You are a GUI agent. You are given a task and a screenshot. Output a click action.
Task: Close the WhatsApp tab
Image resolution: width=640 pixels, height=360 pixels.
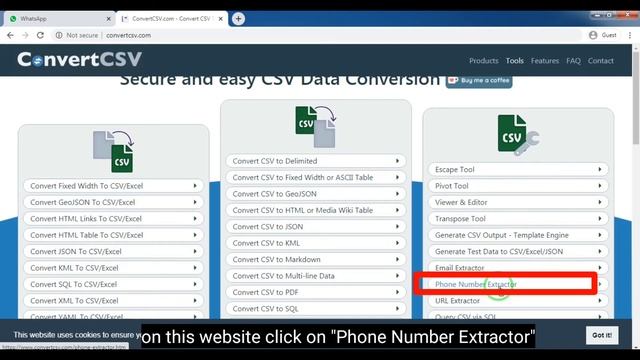pyautogui.click(x=109, y=19)
